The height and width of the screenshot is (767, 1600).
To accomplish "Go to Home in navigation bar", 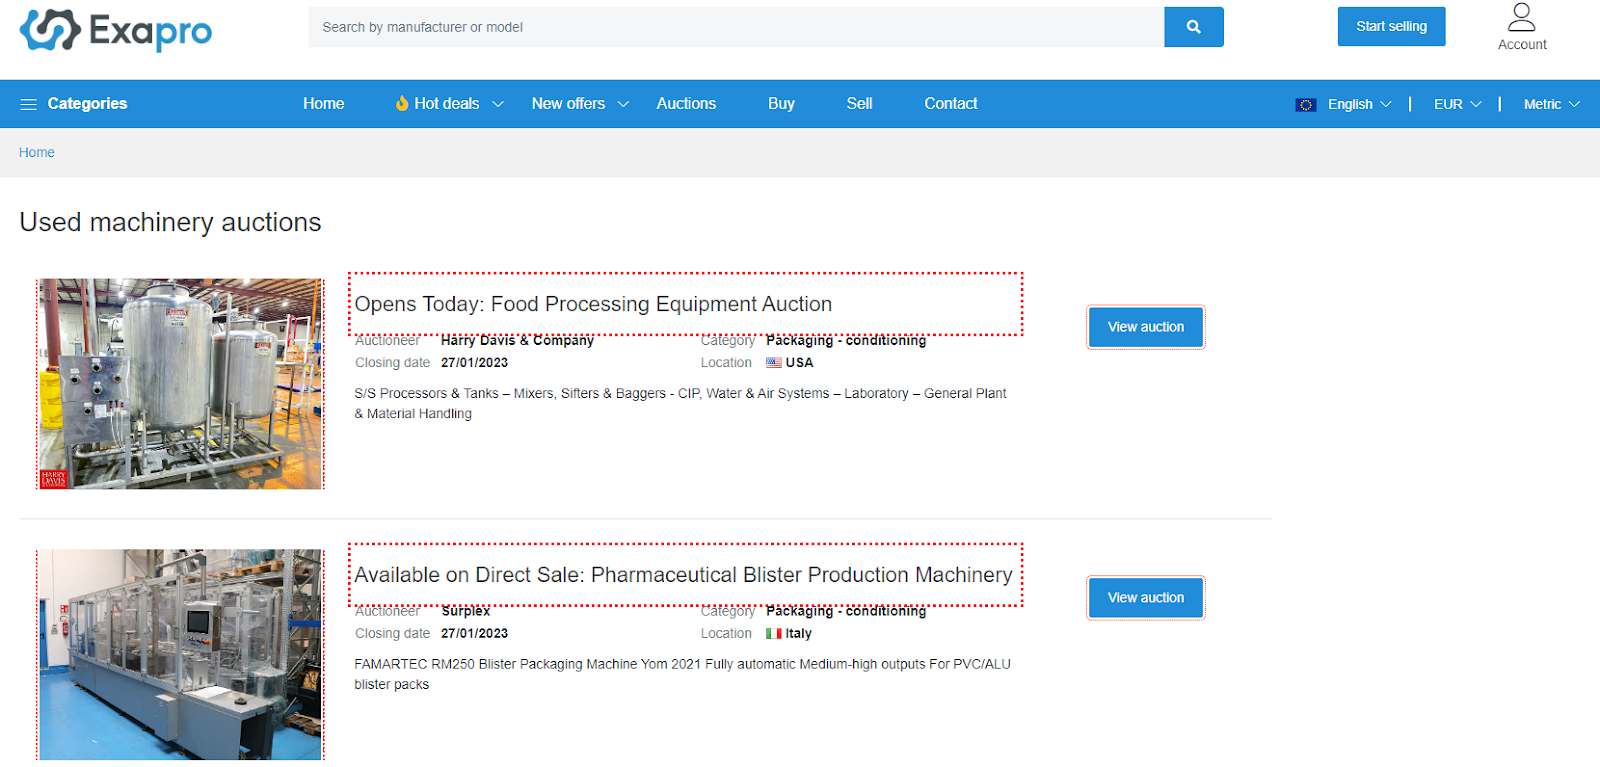I will 324,104.
